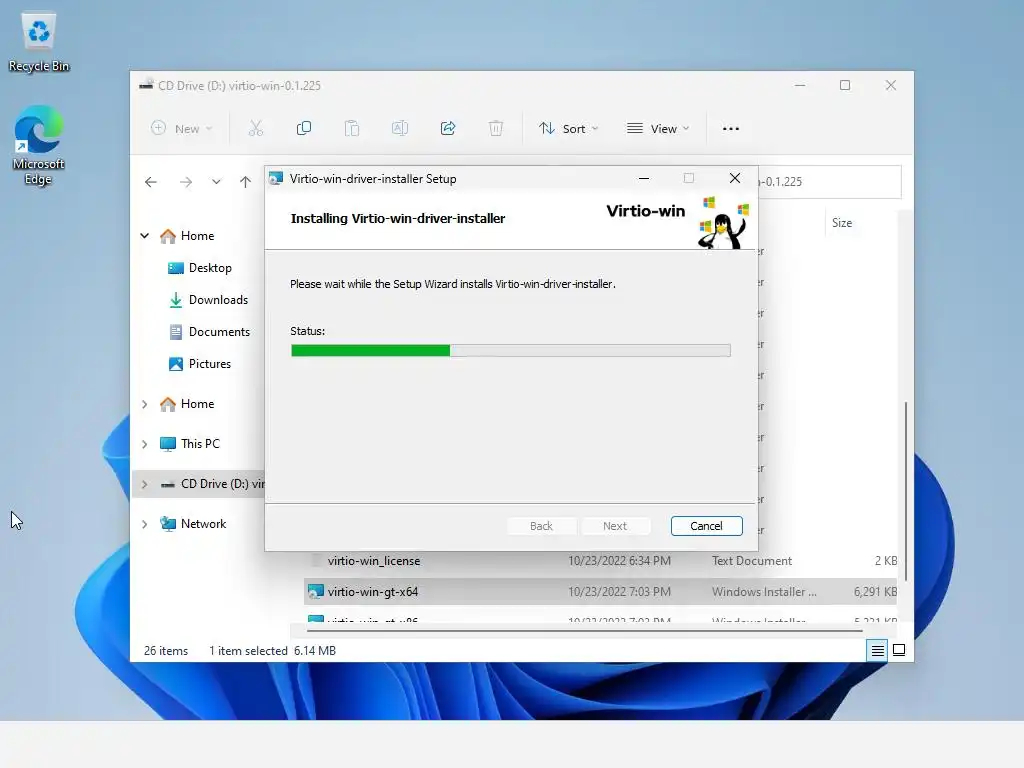Click the Paste clipboard icon in Explorer

[351, 129]
